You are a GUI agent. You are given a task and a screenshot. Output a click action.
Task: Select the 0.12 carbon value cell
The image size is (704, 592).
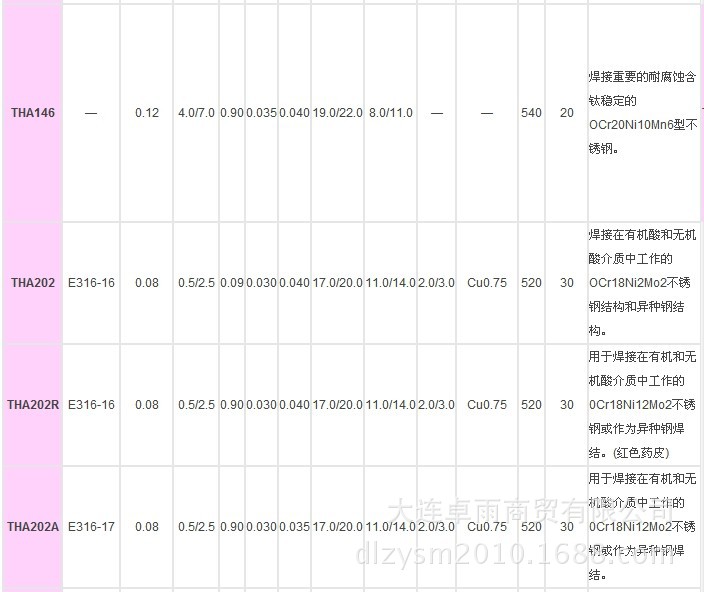coord(146,113)
